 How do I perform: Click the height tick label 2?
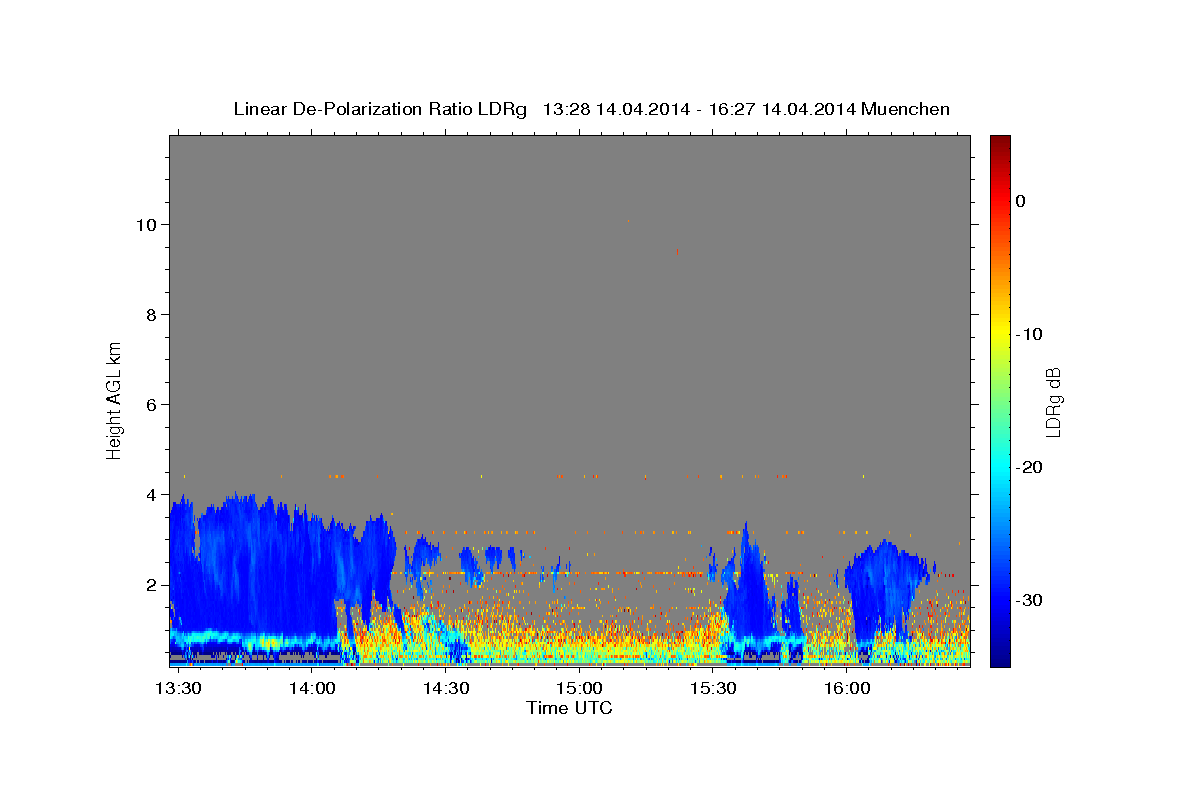(x=151, y=584)
